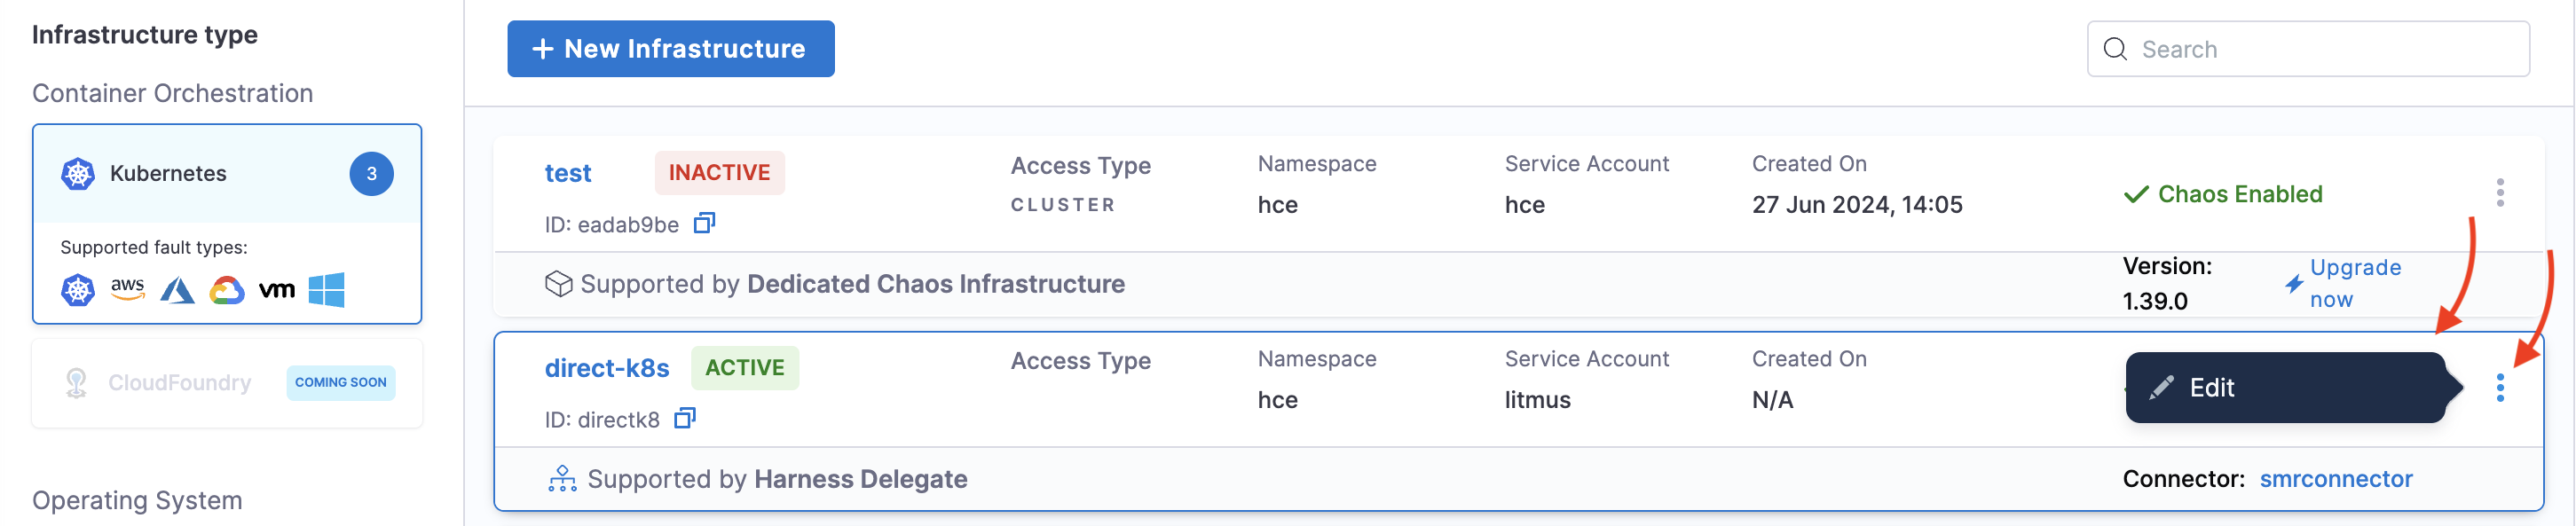Screen dimensions: 2576x526
Task: Open the smrconnector connector link
Action: coord(2335,479)
